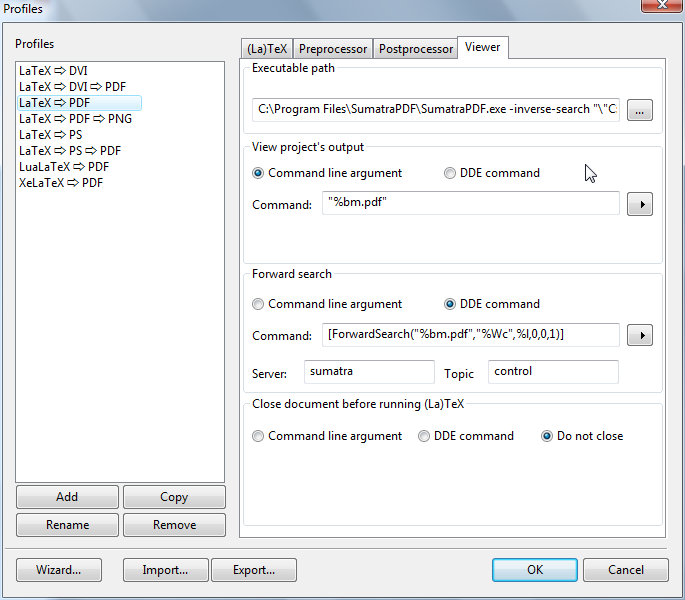Click the Topic field containing control
Image resolution: width=685 pixels, height=600 pixels.
tap(553, 372)
